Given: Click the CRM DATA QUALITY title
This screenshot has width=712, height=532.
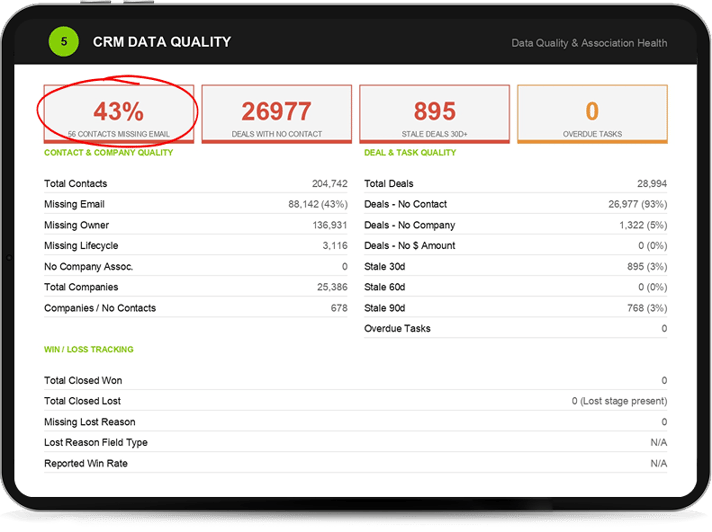Looking at the screenshot, I should click(162, 42).
